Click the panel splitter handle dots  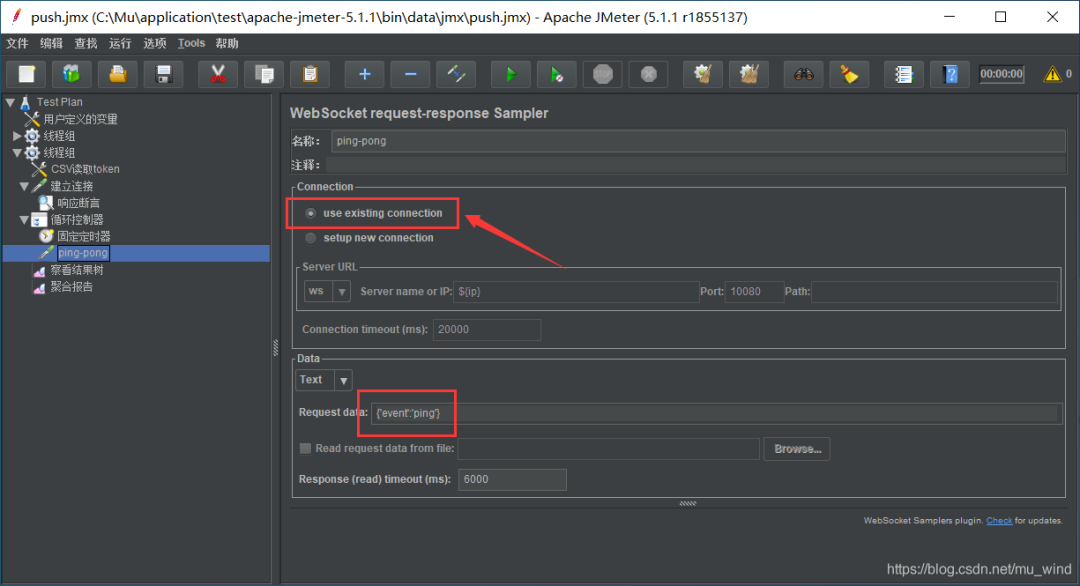pos(276,348)
